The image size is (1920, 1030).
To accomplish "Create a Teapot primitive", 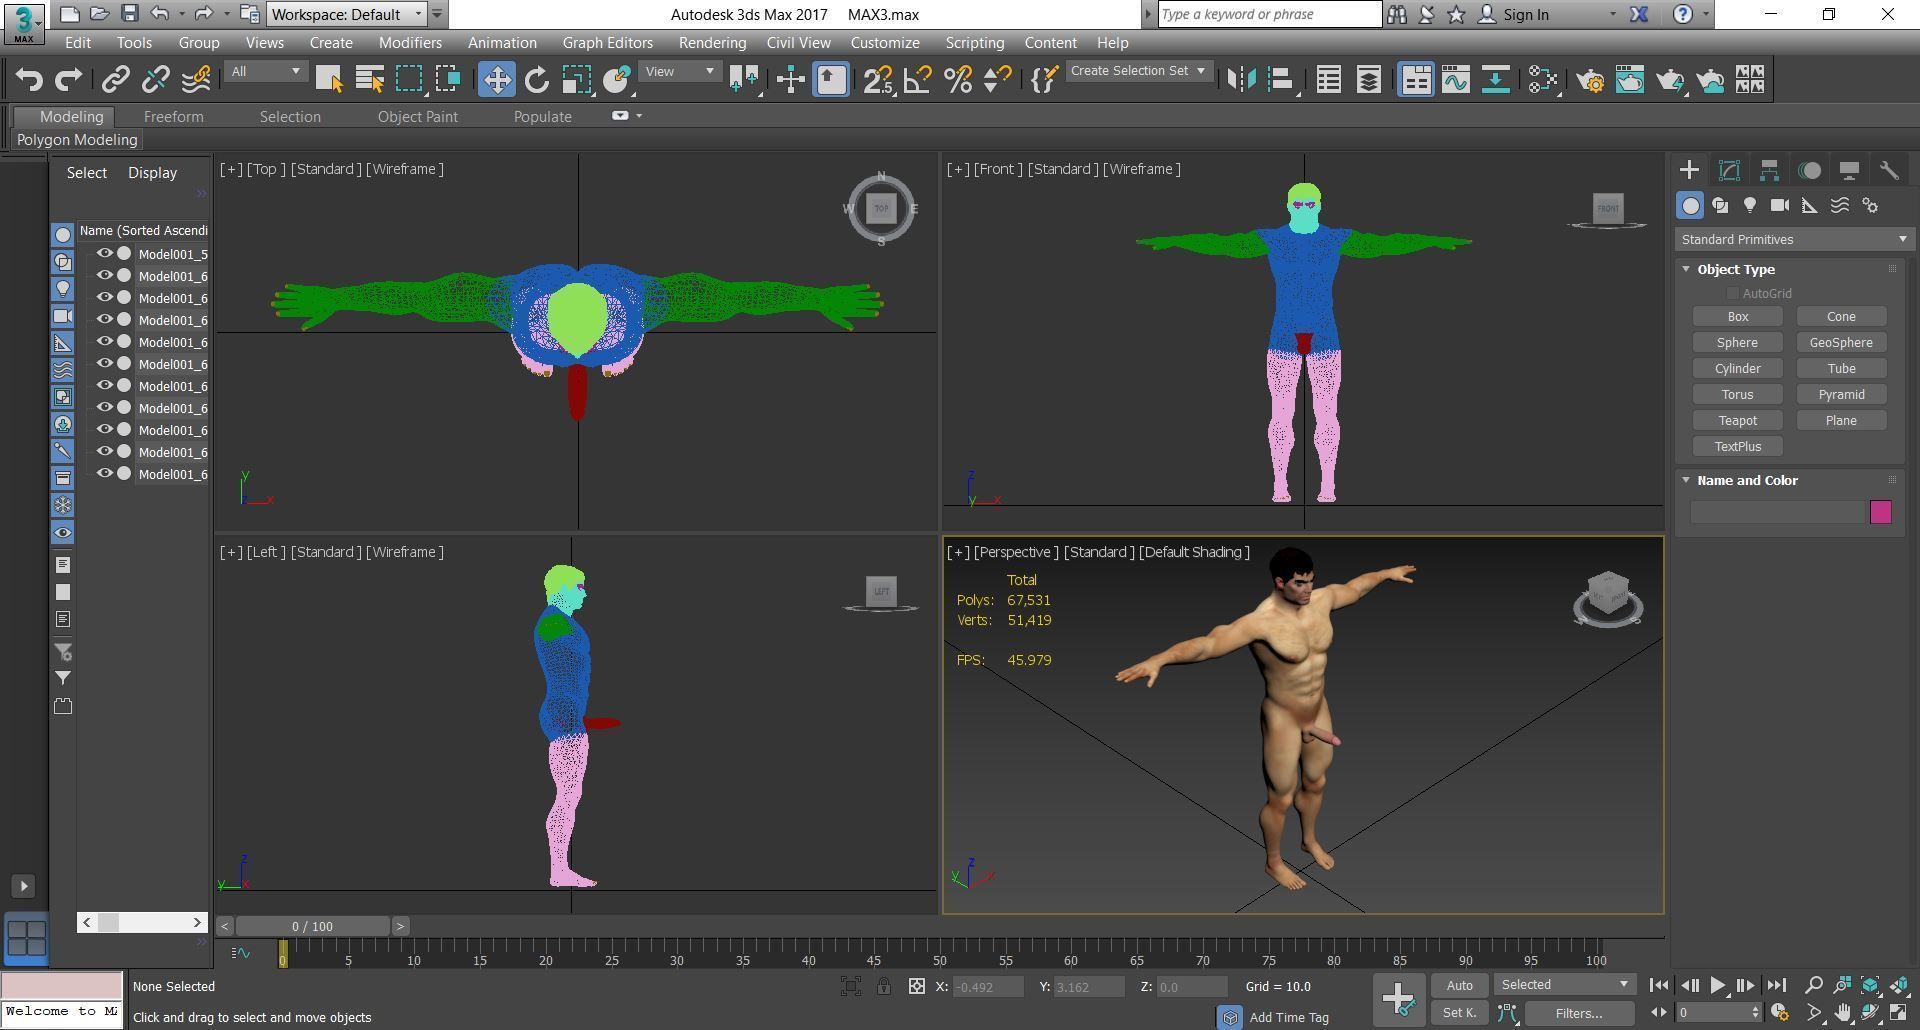I will pyautogui.click(x=1738, y=421).
